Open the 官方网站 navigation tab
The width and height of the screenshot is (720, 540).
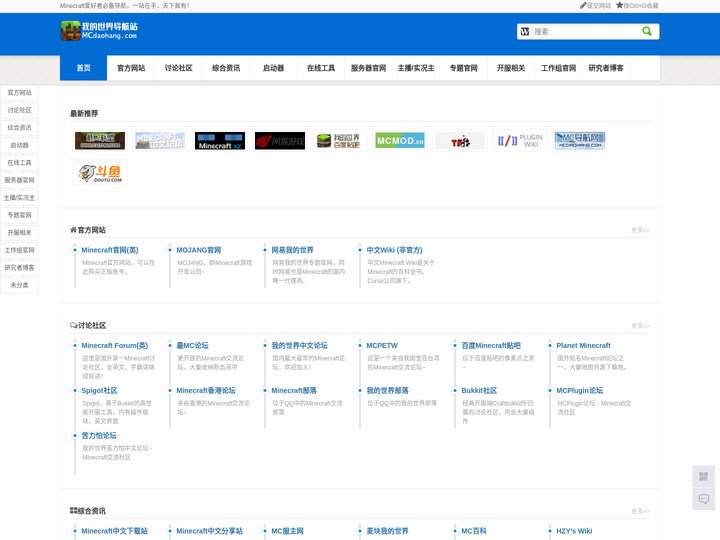coord(131,68)
